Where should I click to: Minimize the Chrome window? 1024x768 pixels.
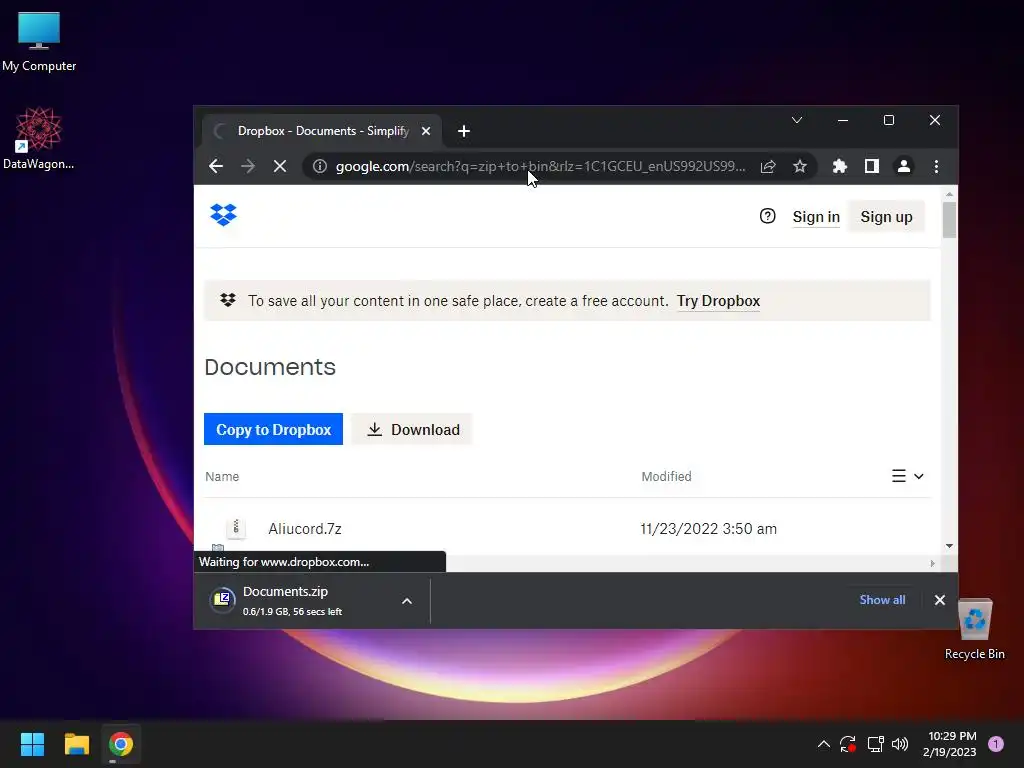(x=842, y=120)
